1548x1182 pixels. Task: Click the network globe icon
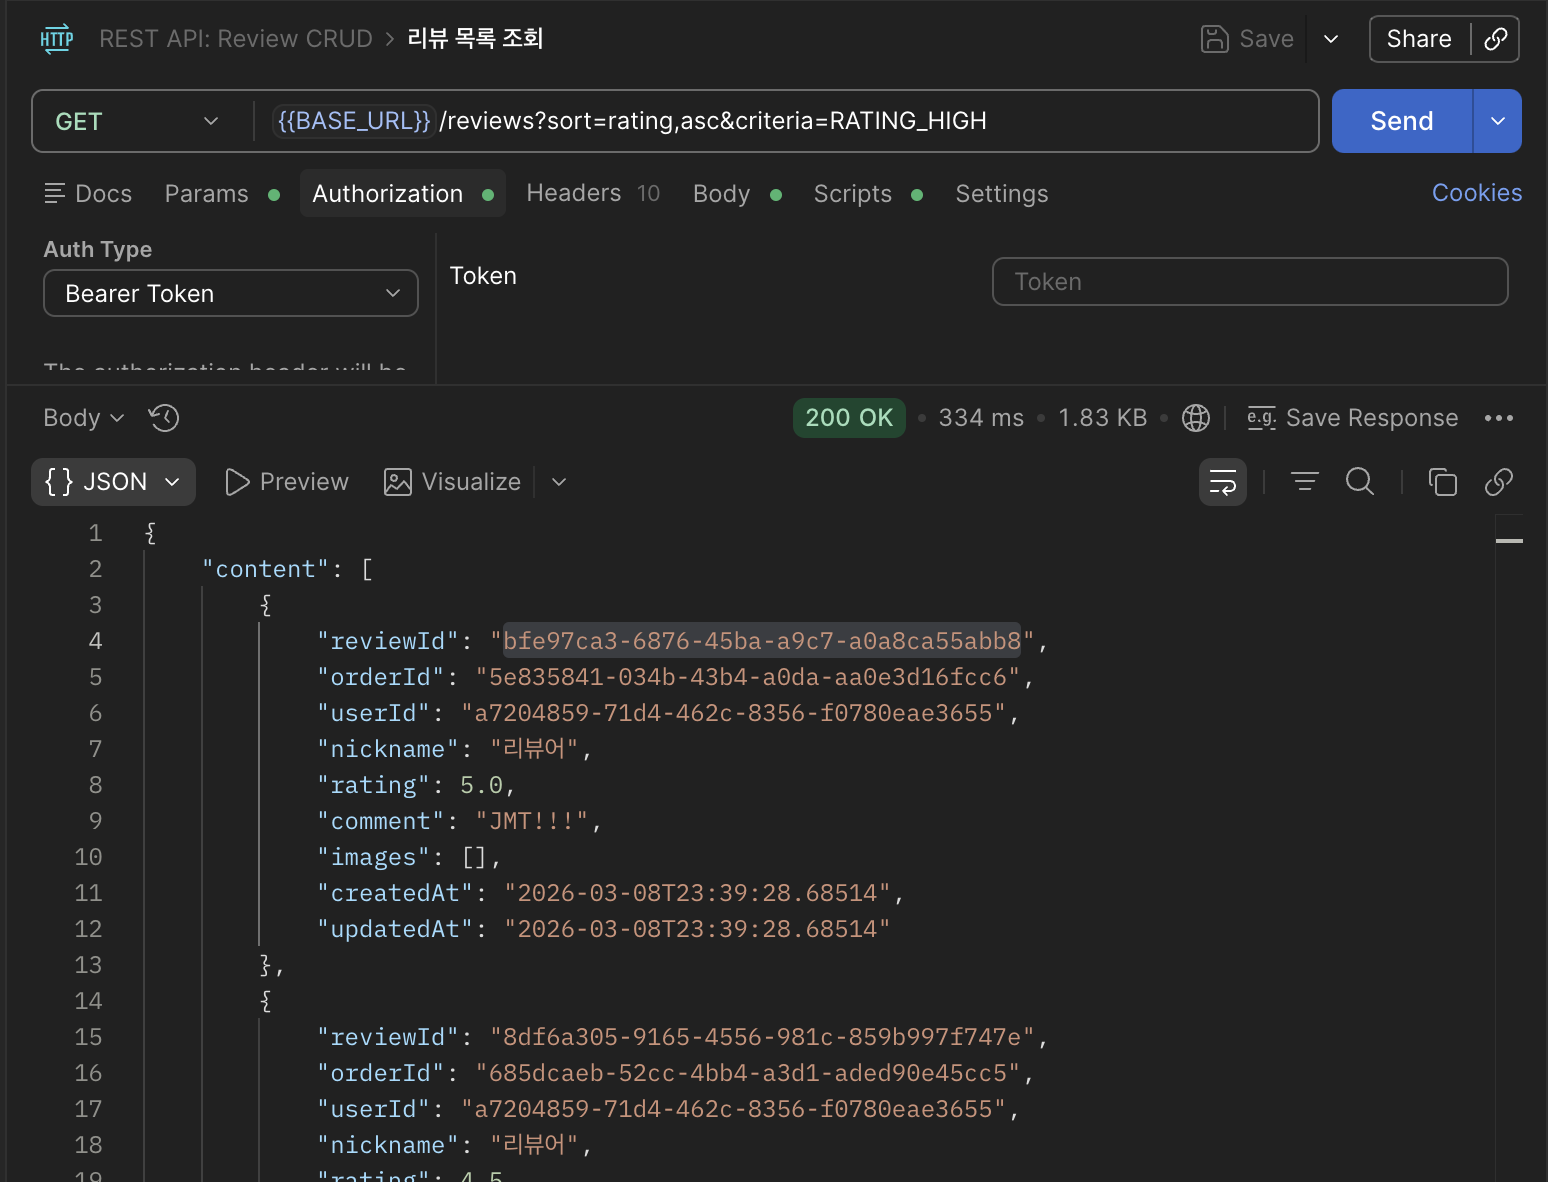(1196, 418)
